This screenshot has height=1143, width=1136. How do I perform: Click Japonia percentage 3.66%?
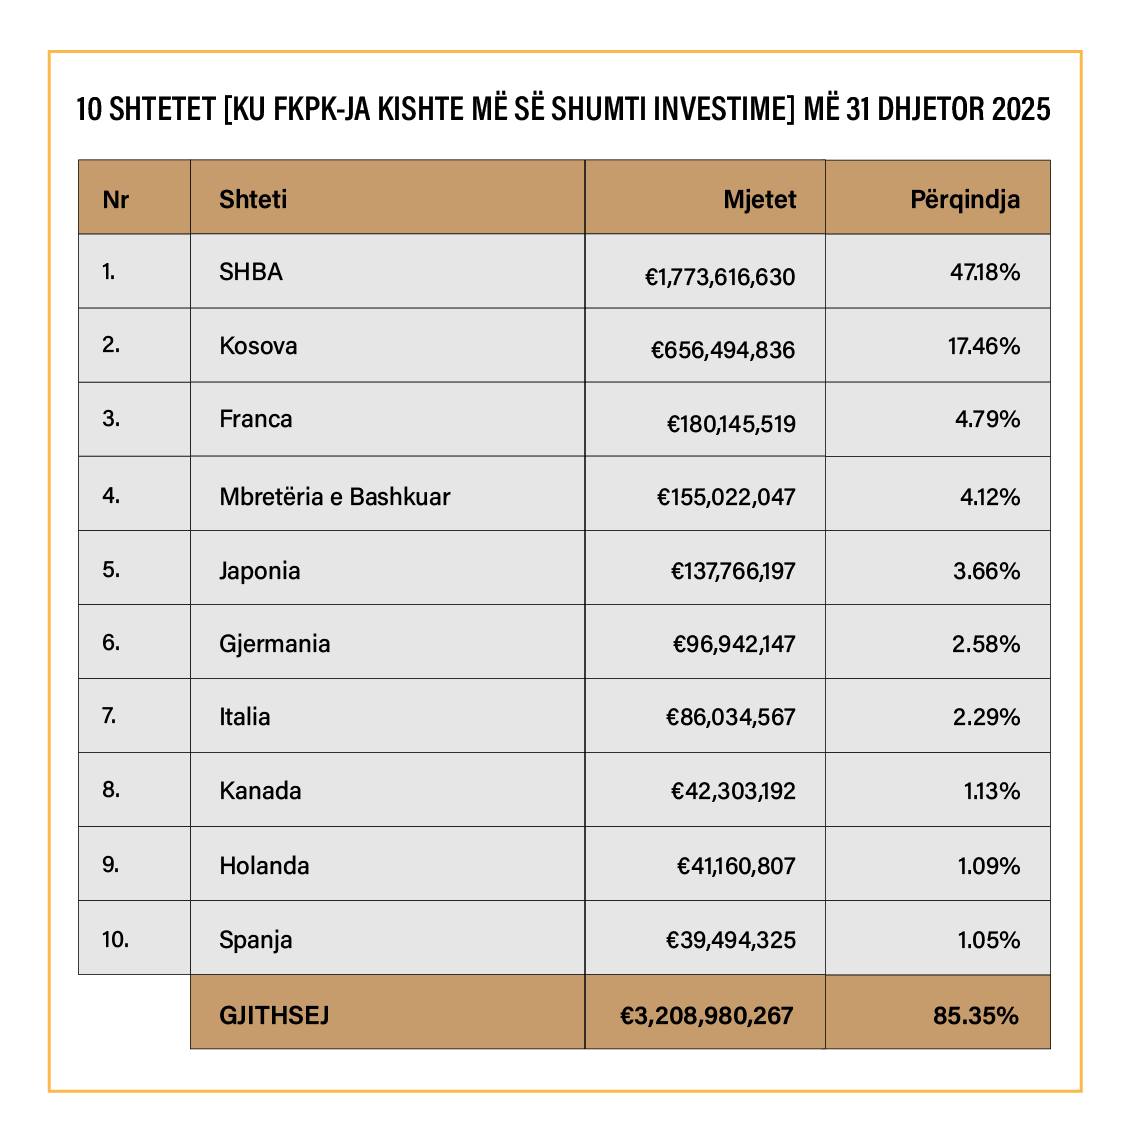[x=986, y=571]
